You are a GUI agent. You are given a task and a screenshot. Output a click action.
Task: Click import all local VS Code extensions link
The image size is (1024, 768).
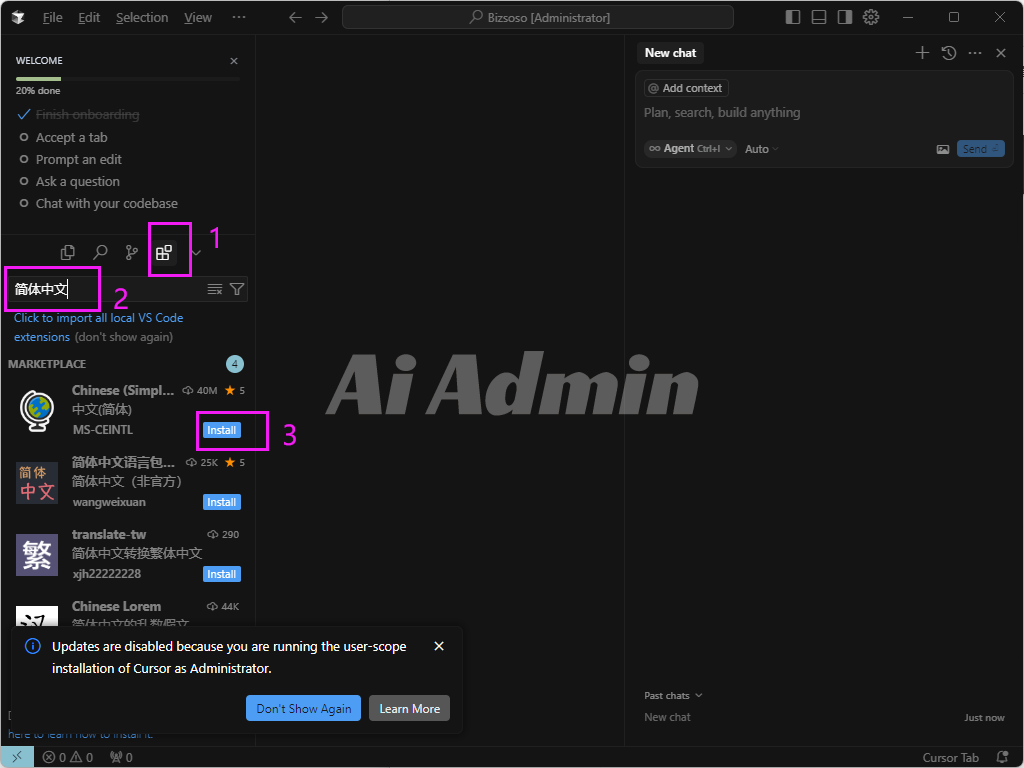point(99,327)
